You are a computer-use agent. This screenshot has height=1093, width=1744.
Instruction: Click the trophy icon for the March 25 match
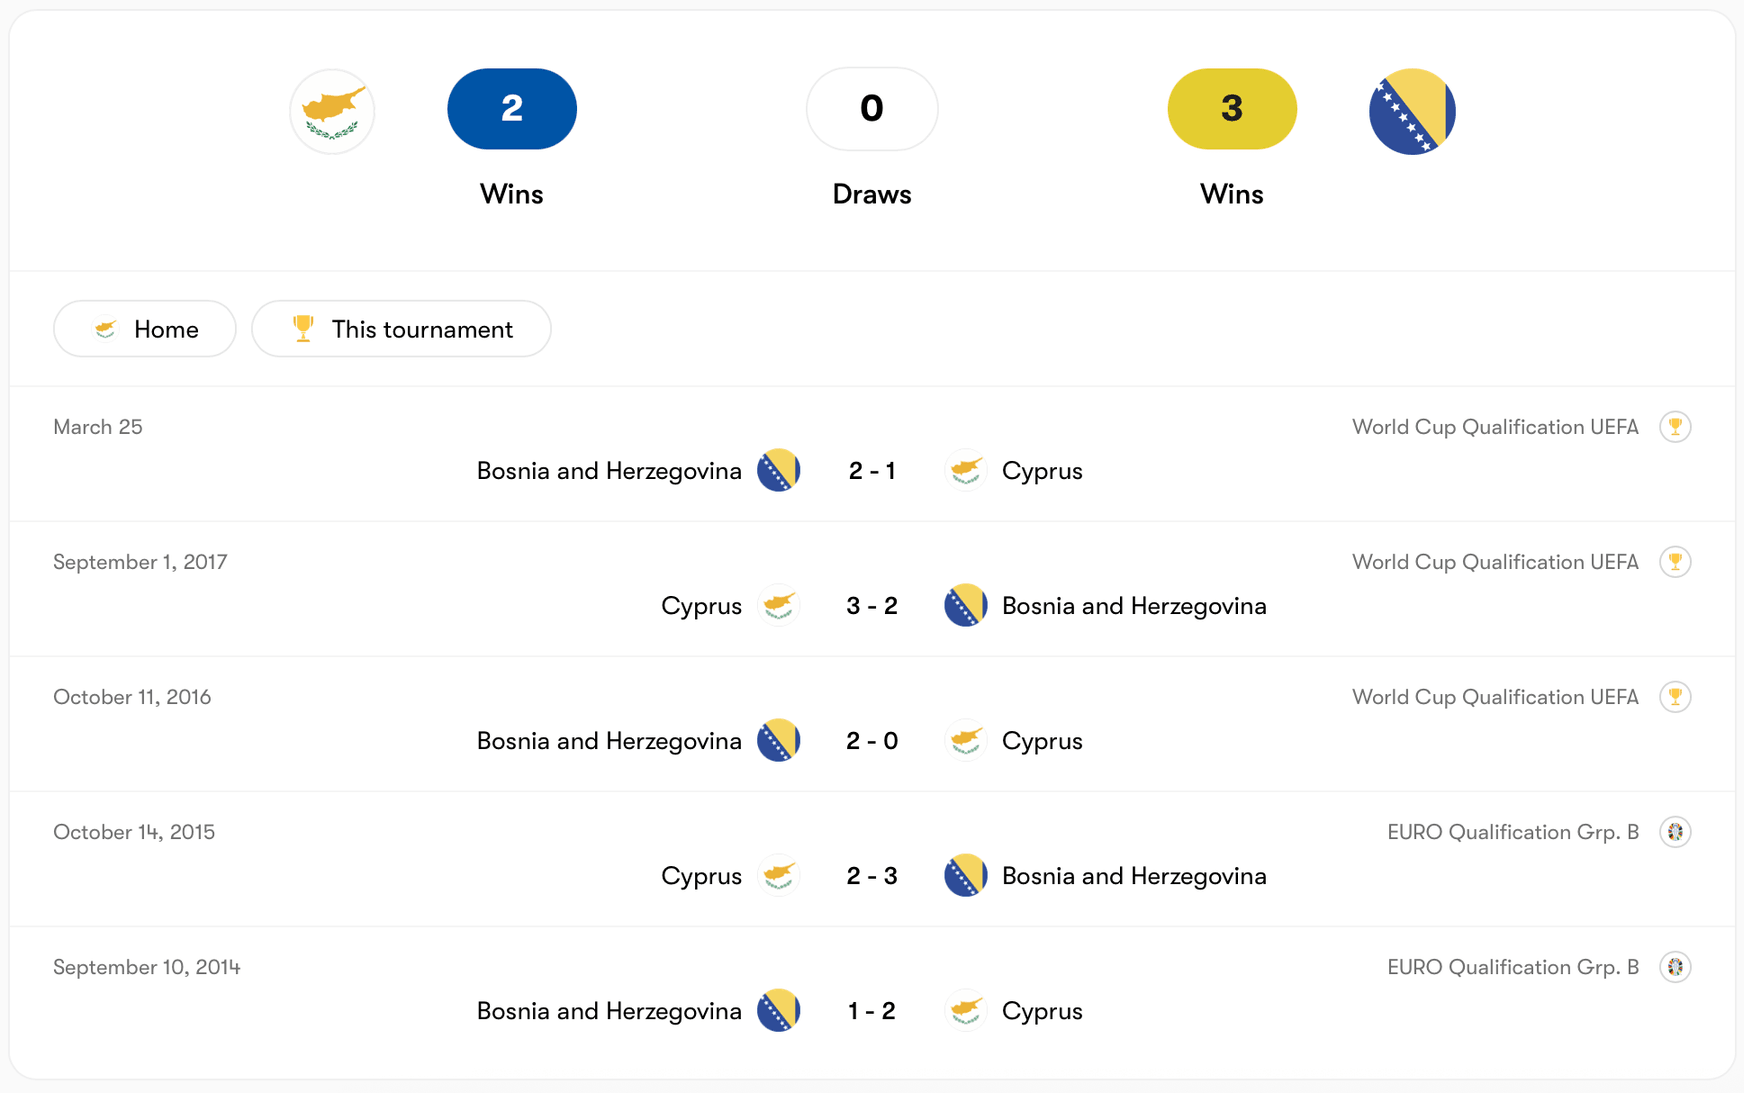tap(1676, 426)
